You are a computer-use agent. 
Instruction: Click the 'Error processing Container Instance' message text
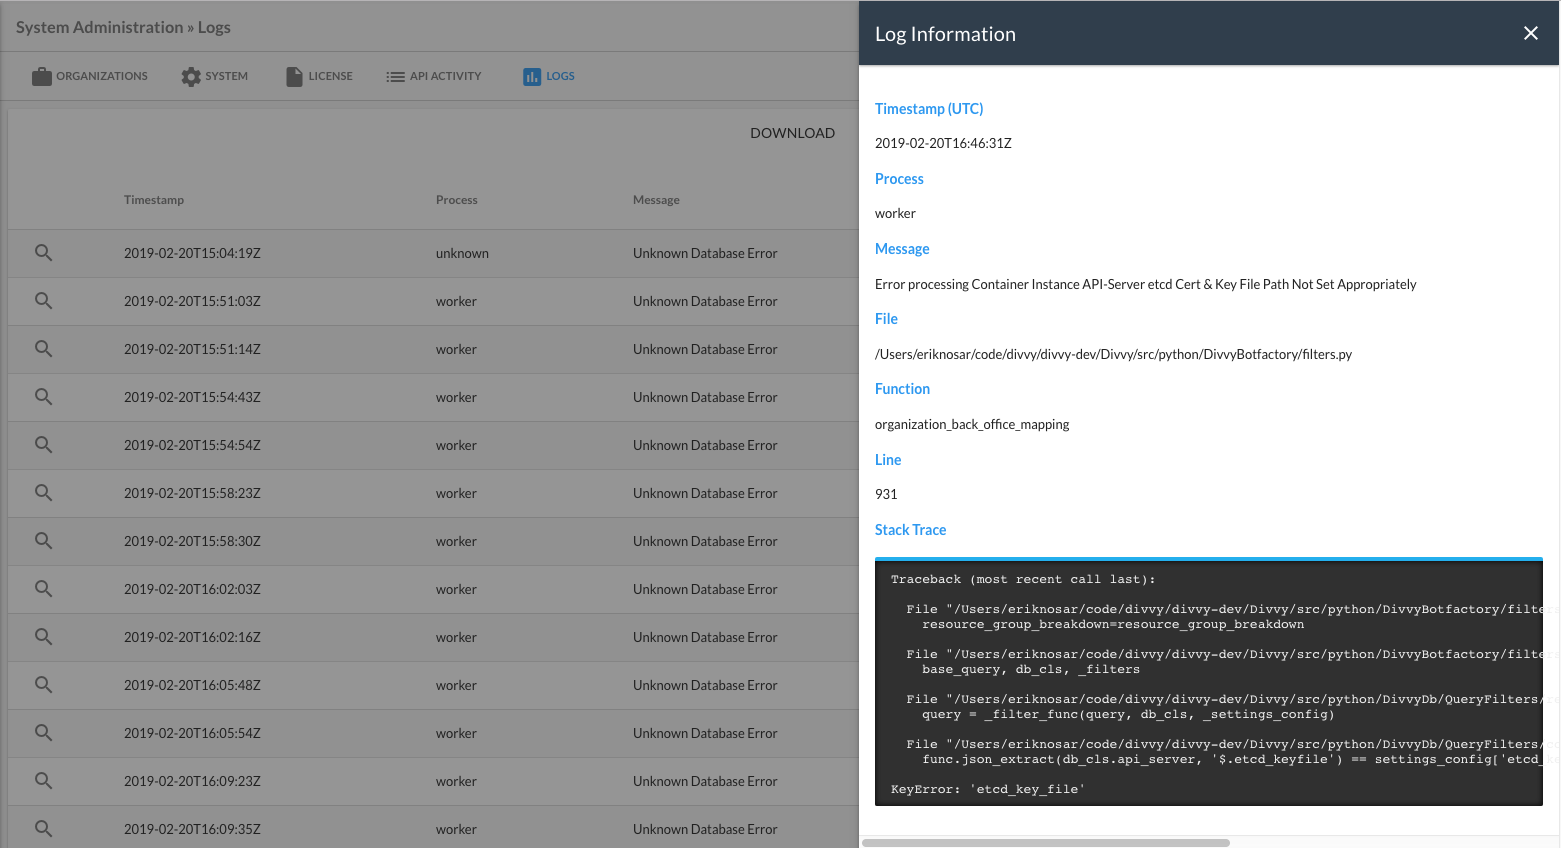[1145, 284]
